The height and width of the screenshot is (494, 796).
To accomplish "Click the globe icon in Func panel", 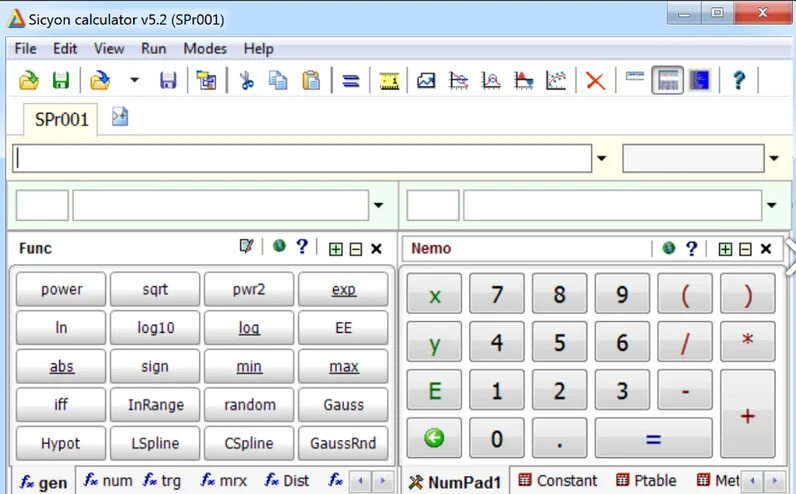I will (279, 246).
